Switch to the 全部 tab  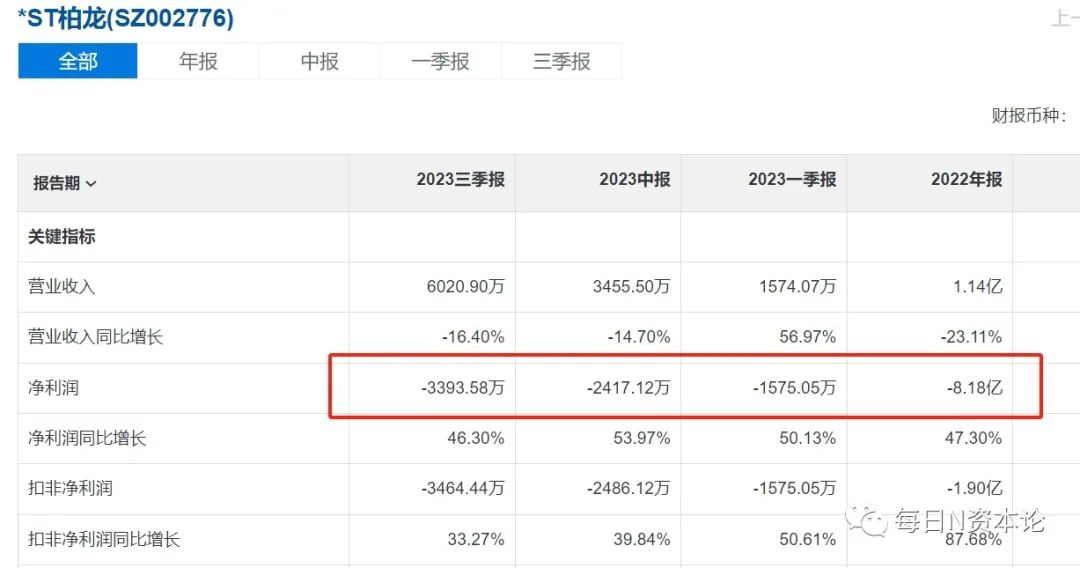[x=78, y=61]
